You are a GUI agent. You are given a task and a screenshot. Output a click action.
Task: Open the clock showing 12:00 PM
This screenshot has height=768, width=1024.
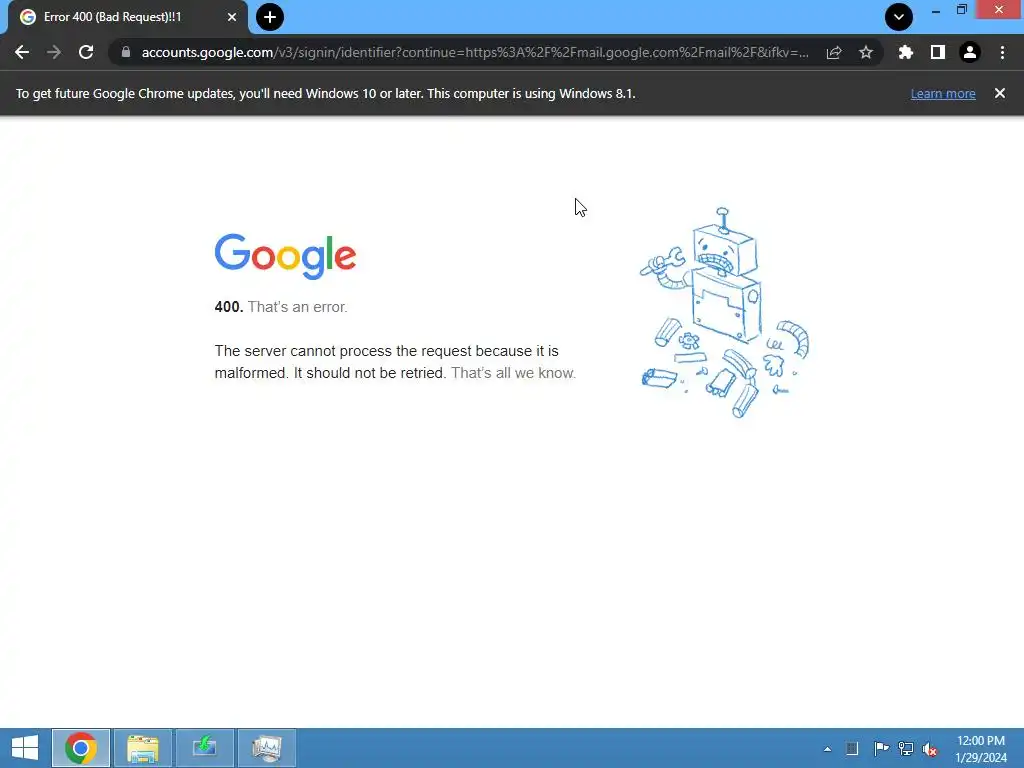(980, 748)
